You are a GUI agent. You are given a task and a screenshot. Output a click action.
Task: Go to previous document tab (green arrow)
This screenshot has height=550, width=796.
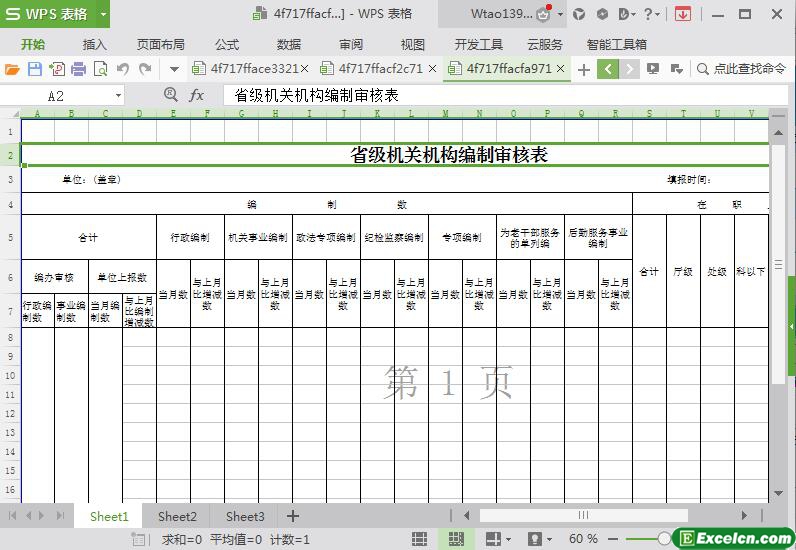point(608,69)
